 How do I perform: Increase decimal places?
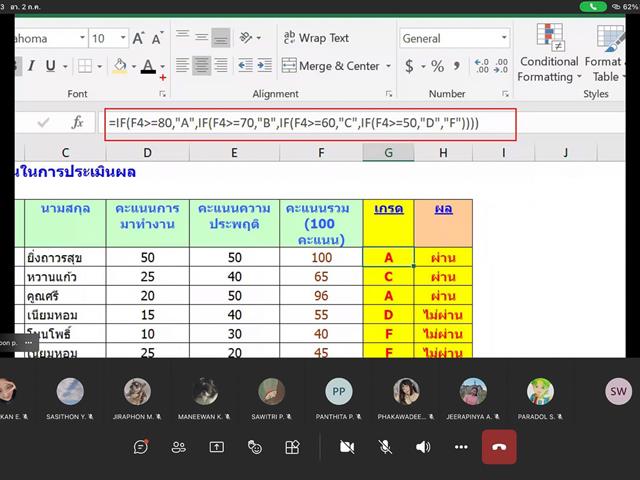coord(482,66)
